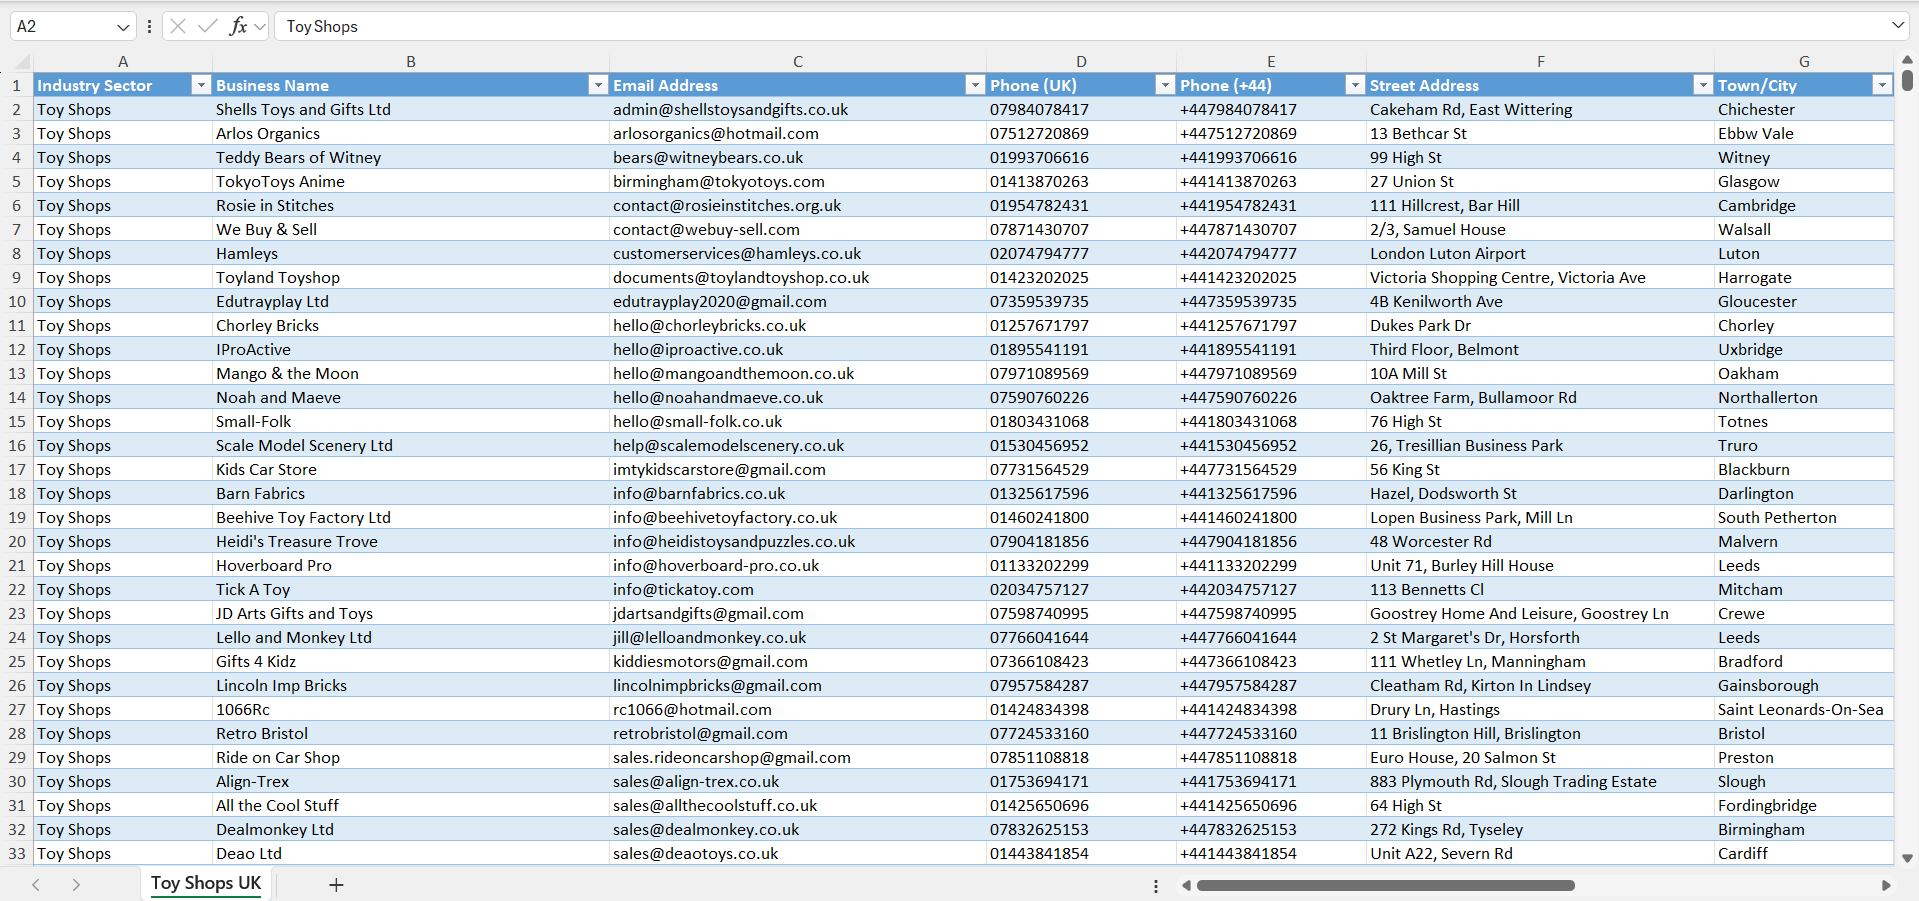
Task: Select row 15 header
Action: (17, 421)
